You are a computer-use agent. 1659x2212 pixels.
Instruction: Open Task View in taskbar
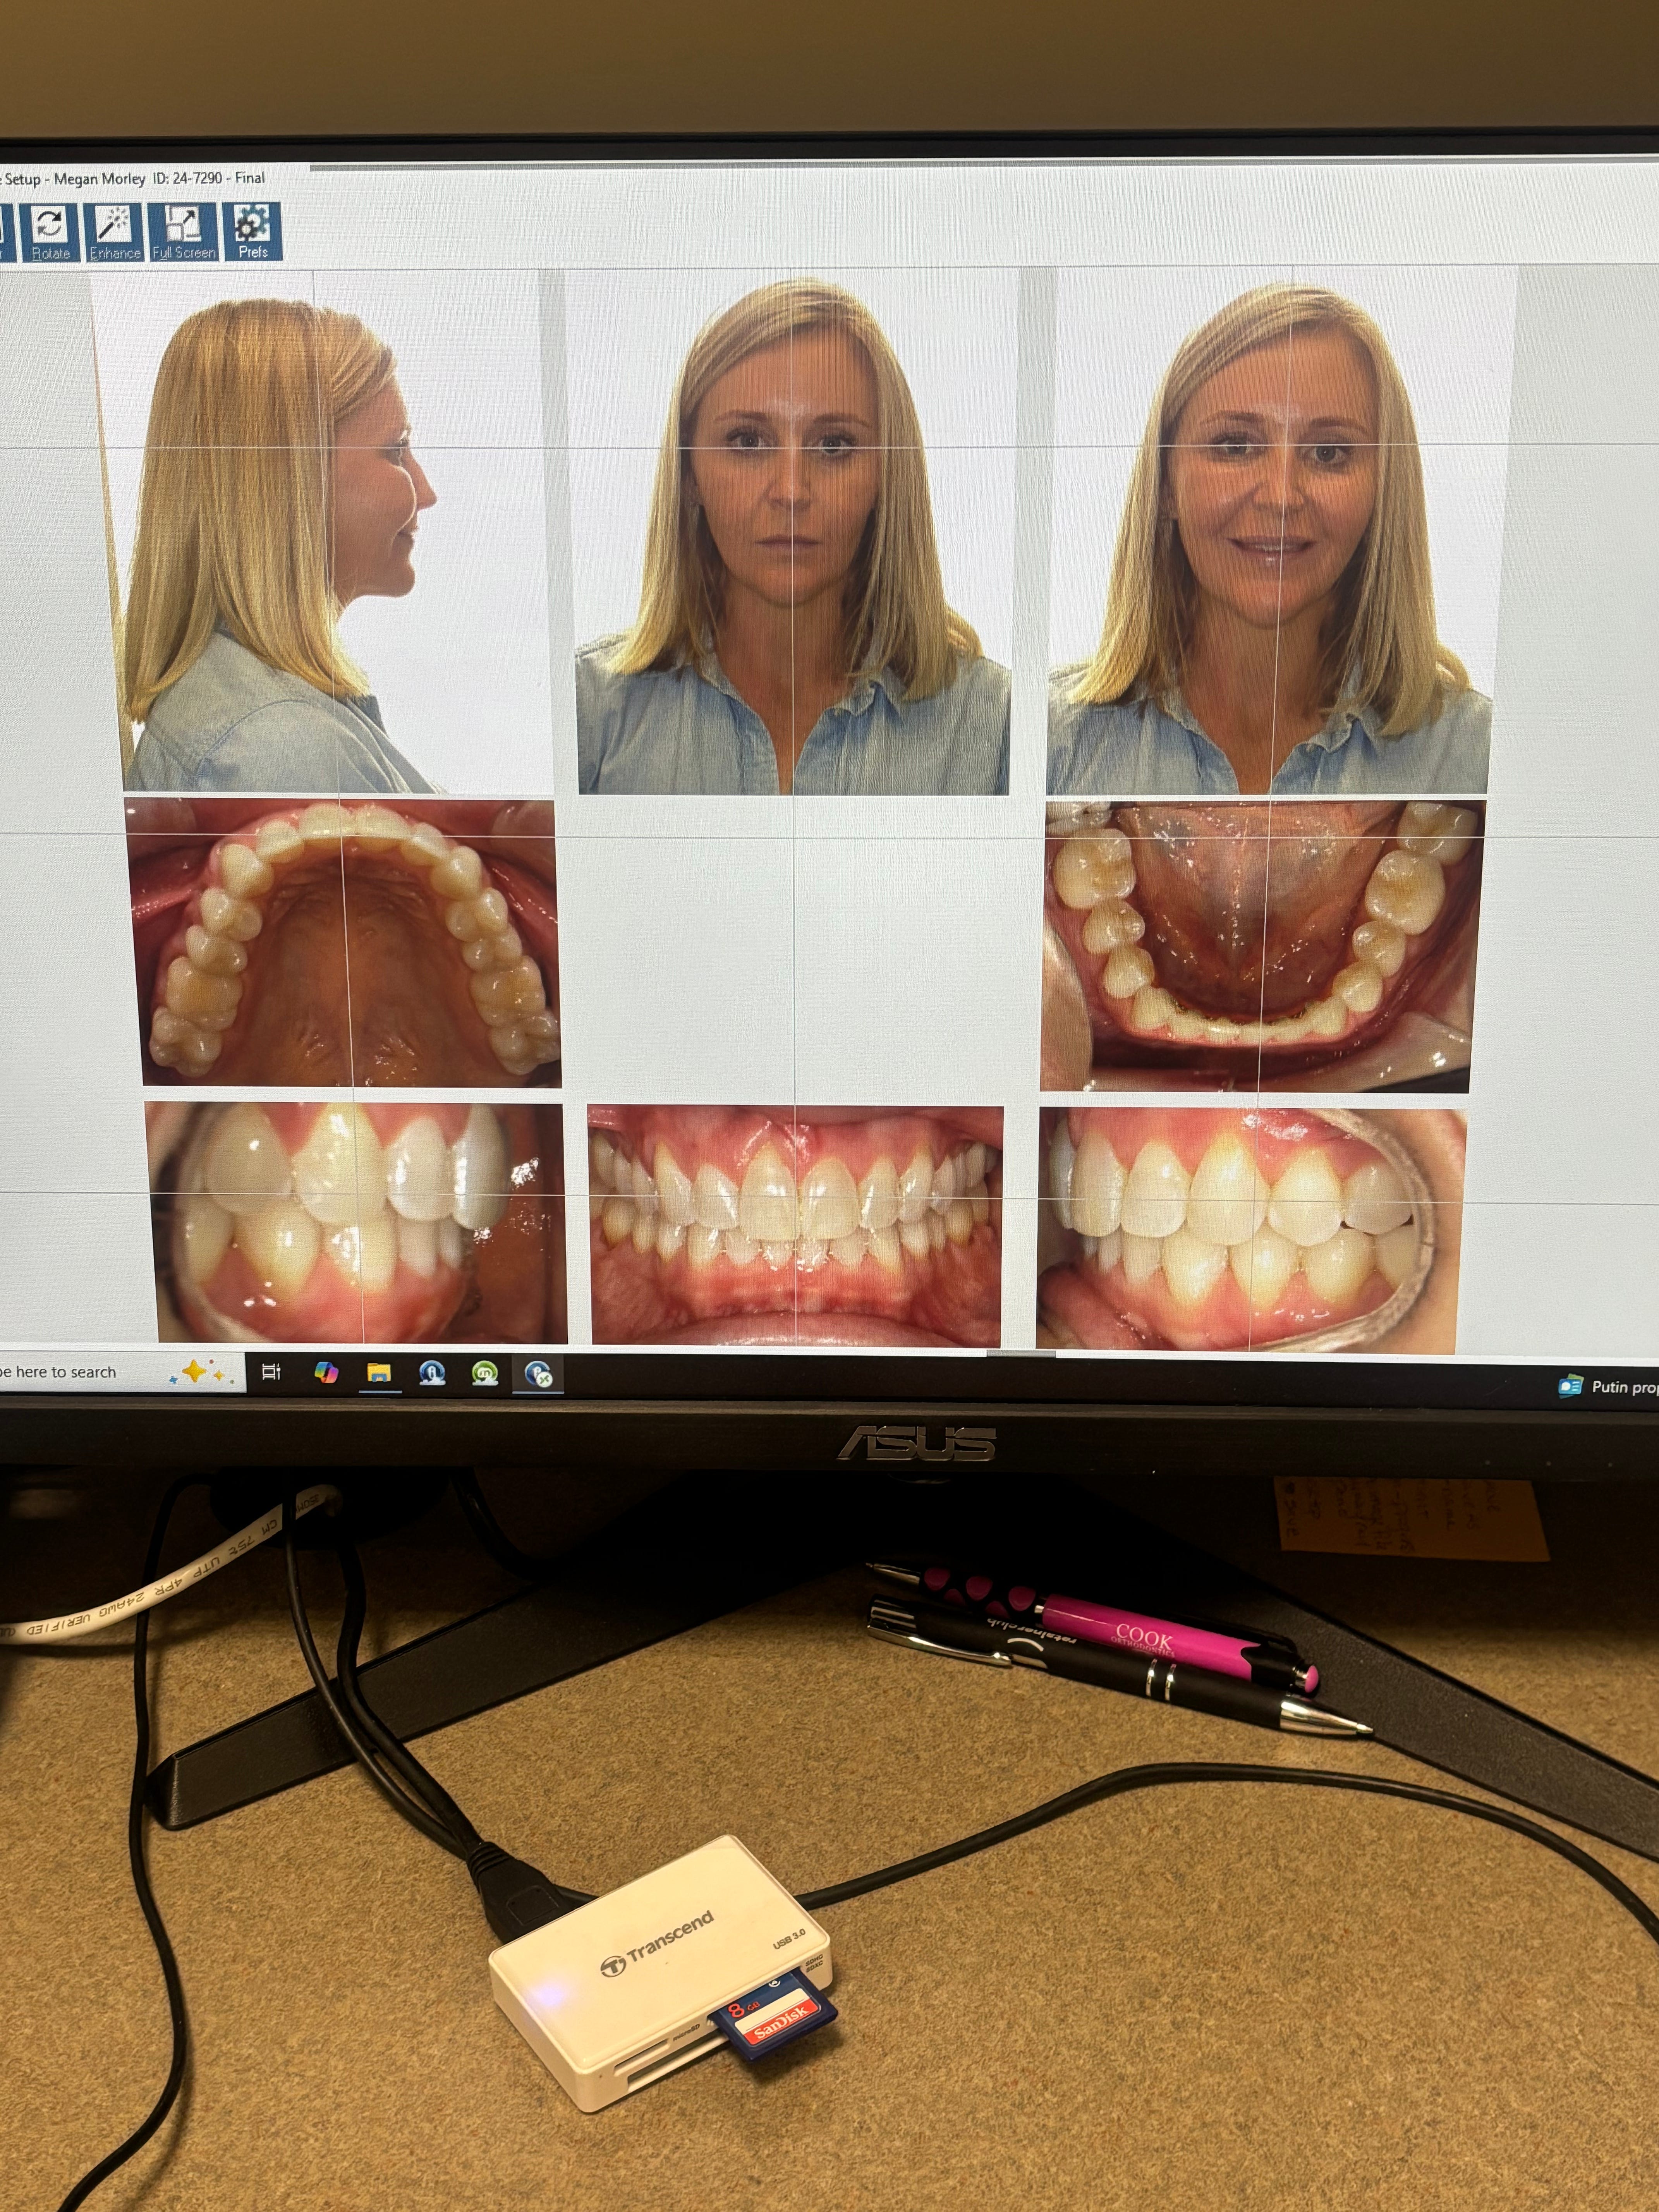pyautogui.click(x=271, y=1373)
